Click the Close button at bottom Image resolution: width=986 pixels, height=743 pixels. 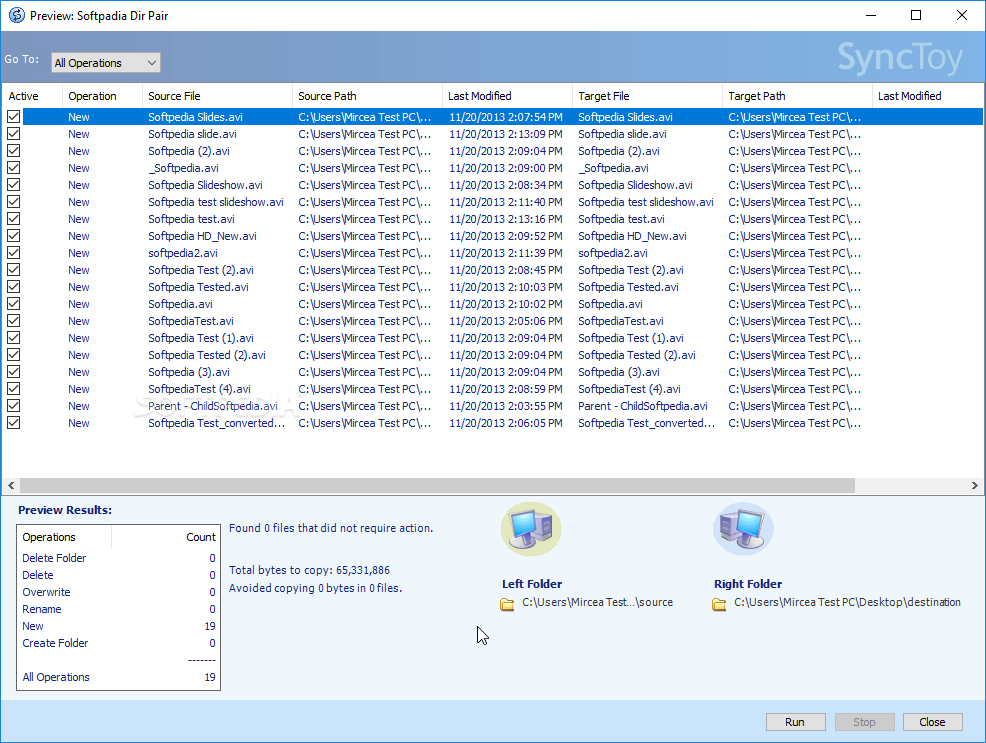[x=933, y=722]
